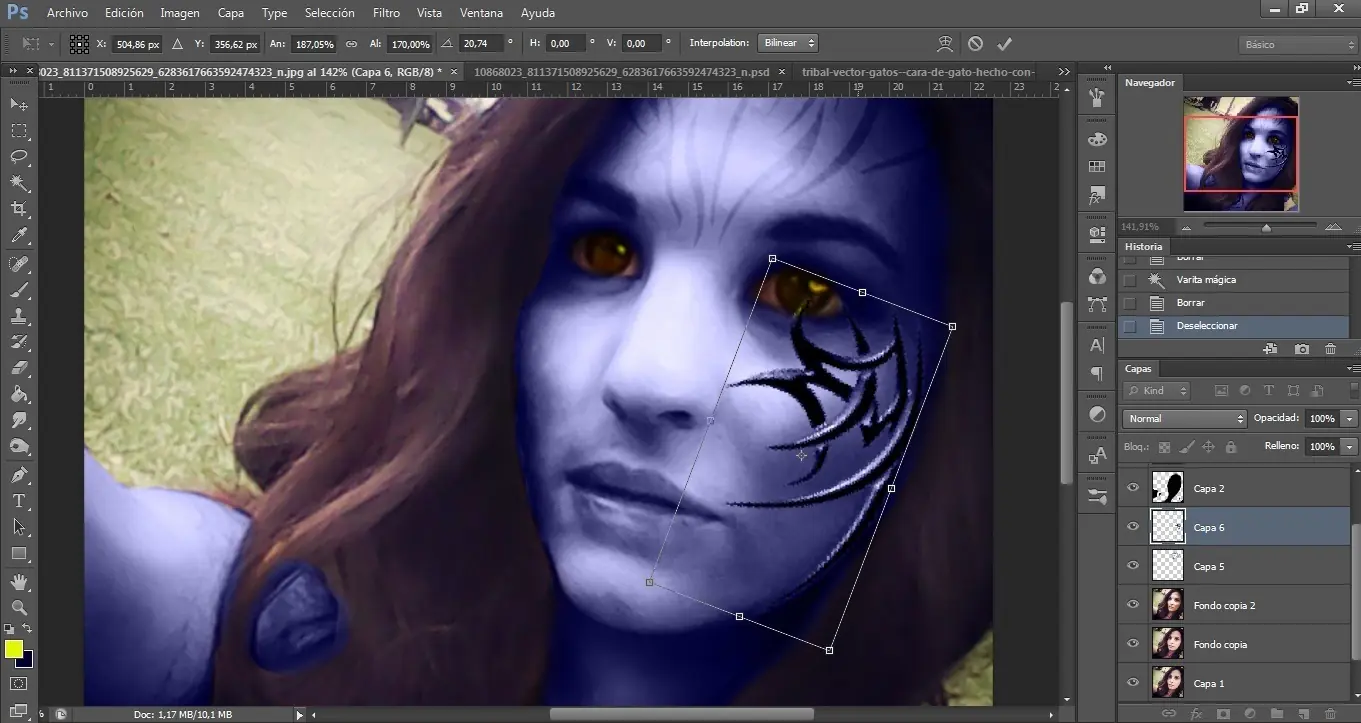Image resolution: width=1361 pixels, height=723 pixels.
Task: Select the Lasso tool
Action: [19, 157]
